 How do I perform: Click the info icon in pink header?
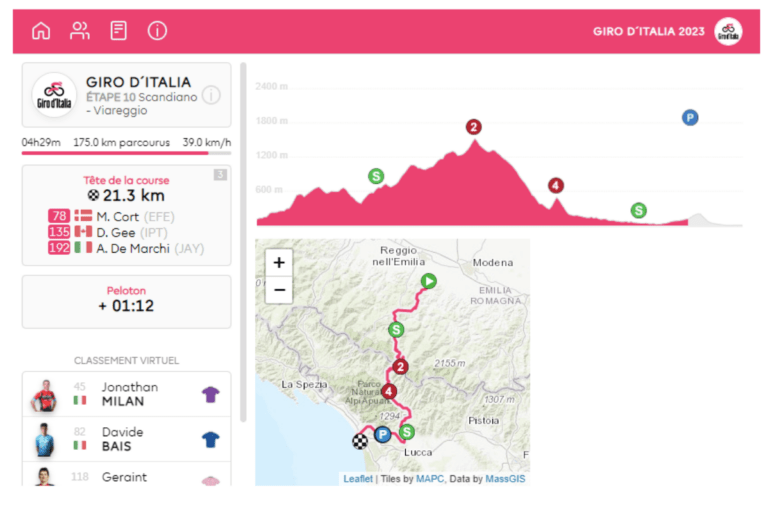pos(157,30)
